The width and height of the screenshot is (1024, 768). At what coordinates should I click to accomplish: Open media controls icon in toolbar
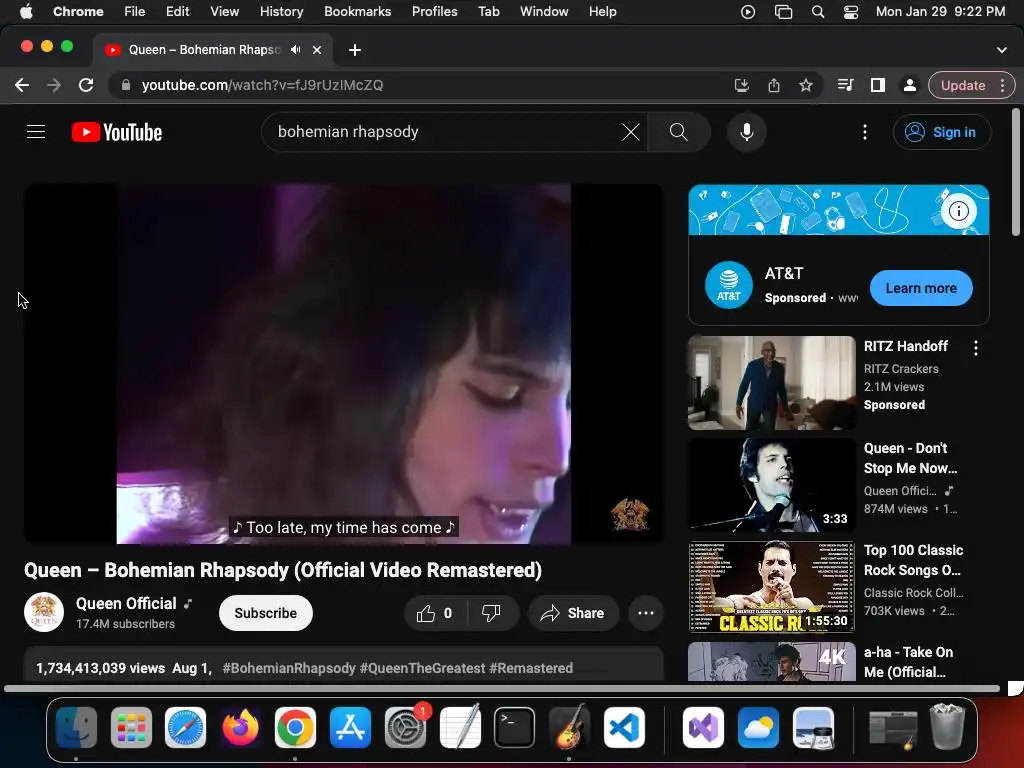[x=845, y=85]
